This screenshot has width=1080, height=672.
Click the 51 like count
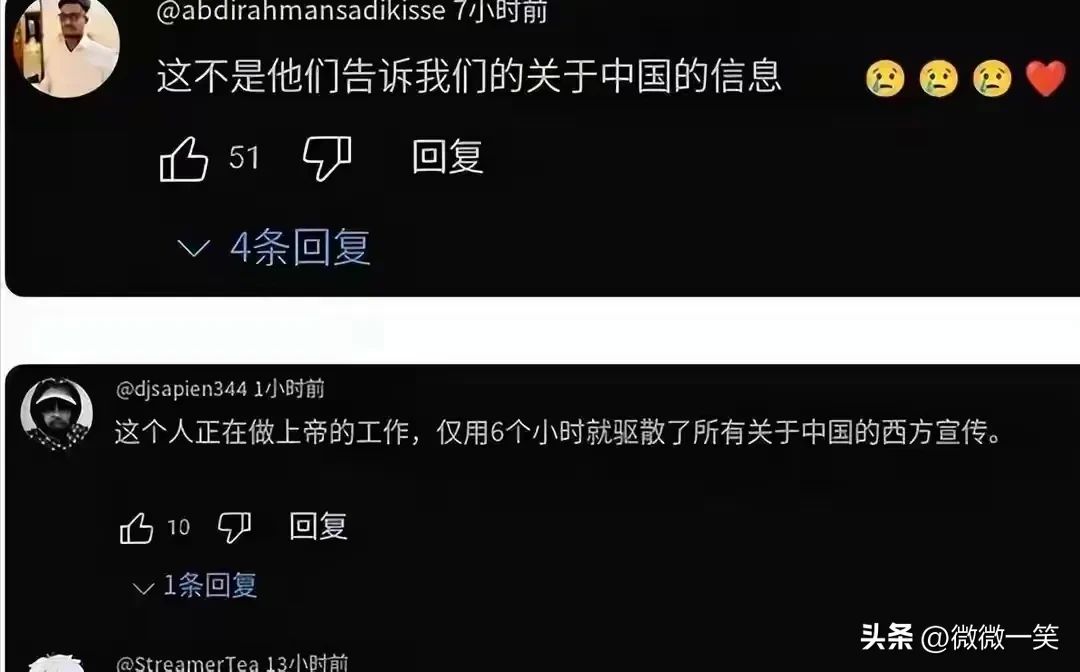[x=244, y=158]
